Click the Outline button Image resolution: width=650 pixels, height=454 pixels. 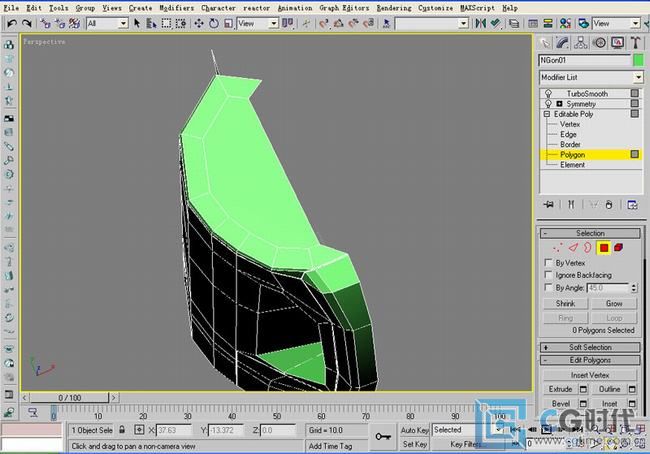(609, 389)
